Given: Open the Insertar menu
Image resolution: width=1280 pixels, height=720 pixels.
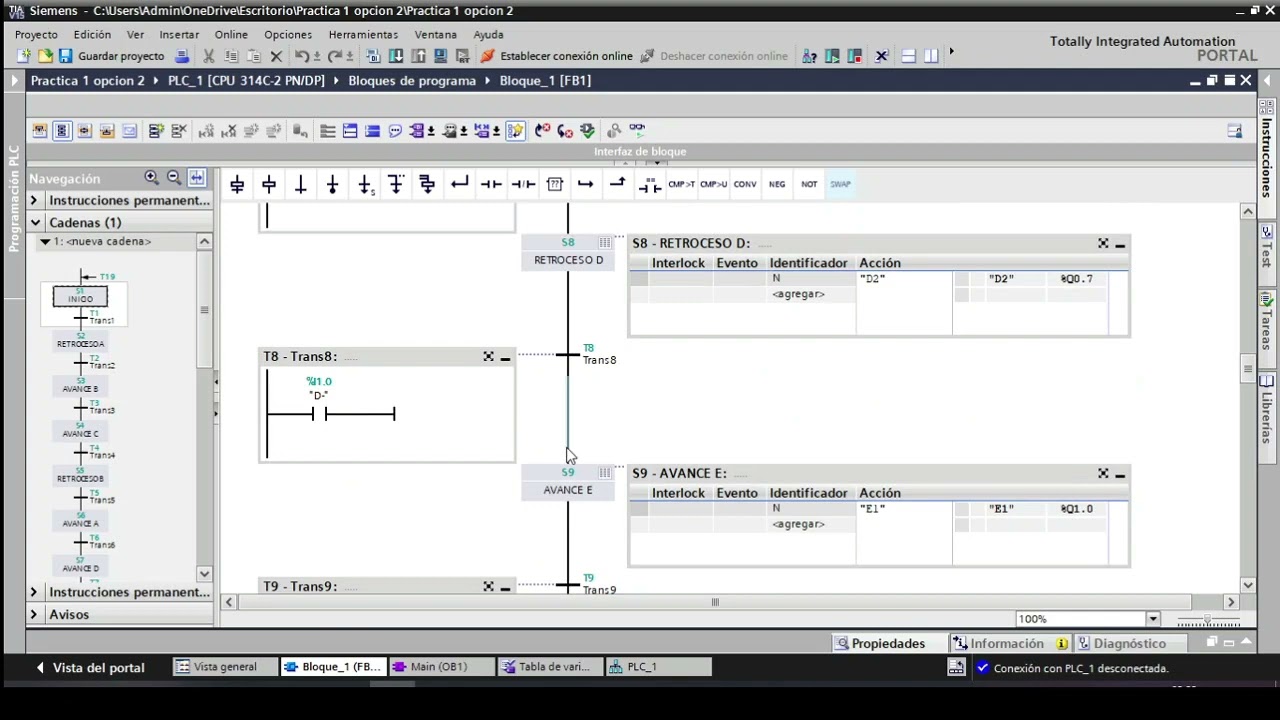Looking at the screenshot, I should click(x=179, y=34).
